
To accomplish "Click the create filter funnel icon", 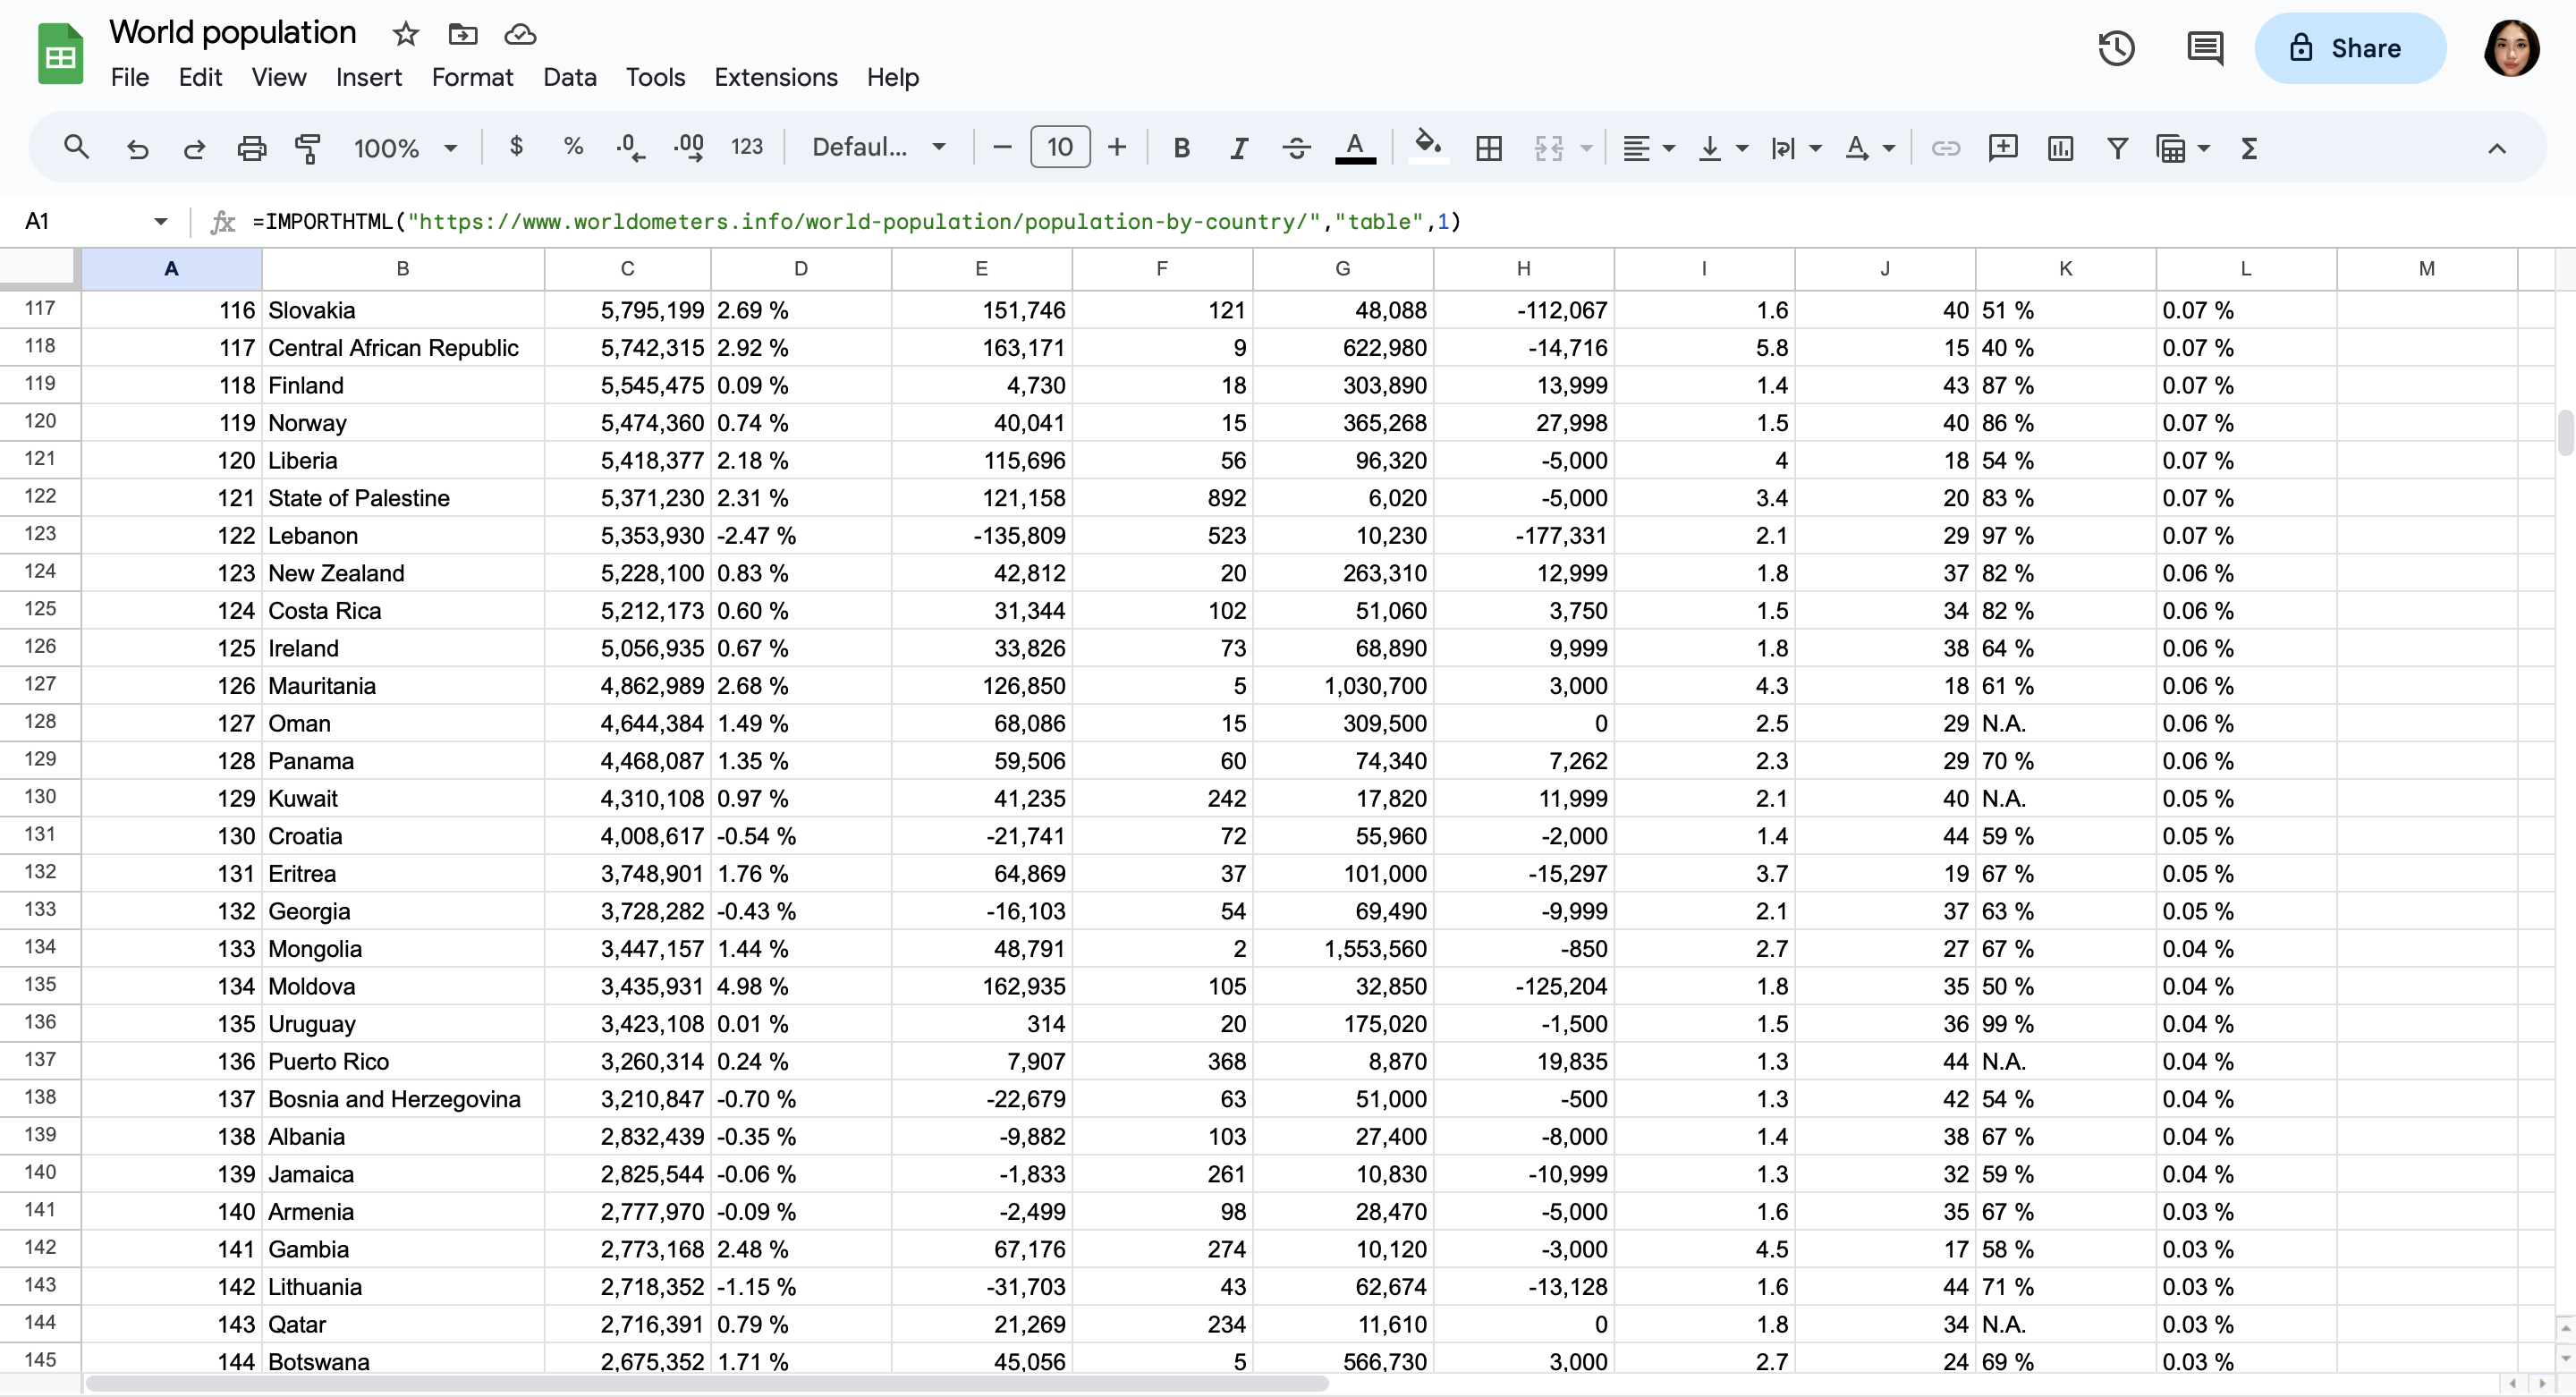I will [x=2117, y=148].
